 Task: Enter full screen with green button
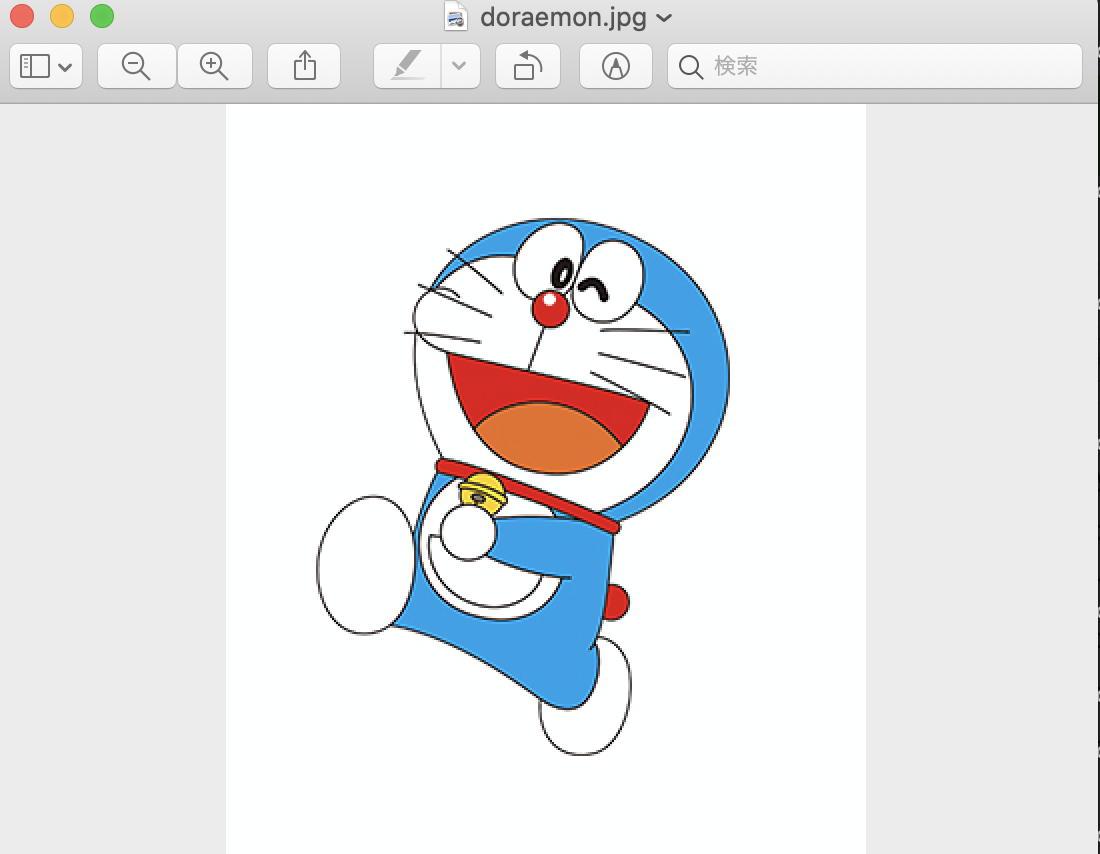pyautogui.click(x=102, y=16)
